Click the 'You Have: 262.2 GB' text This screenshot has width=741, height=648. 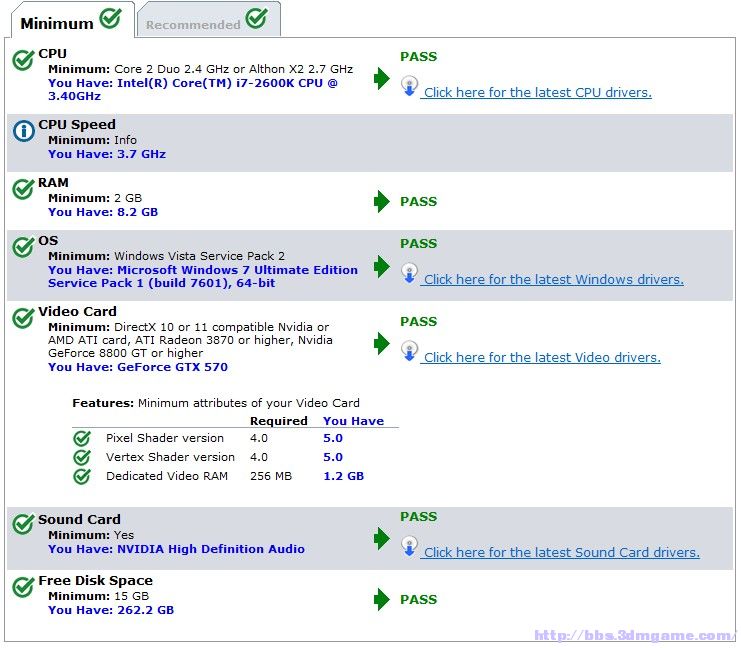click(111, 610)
